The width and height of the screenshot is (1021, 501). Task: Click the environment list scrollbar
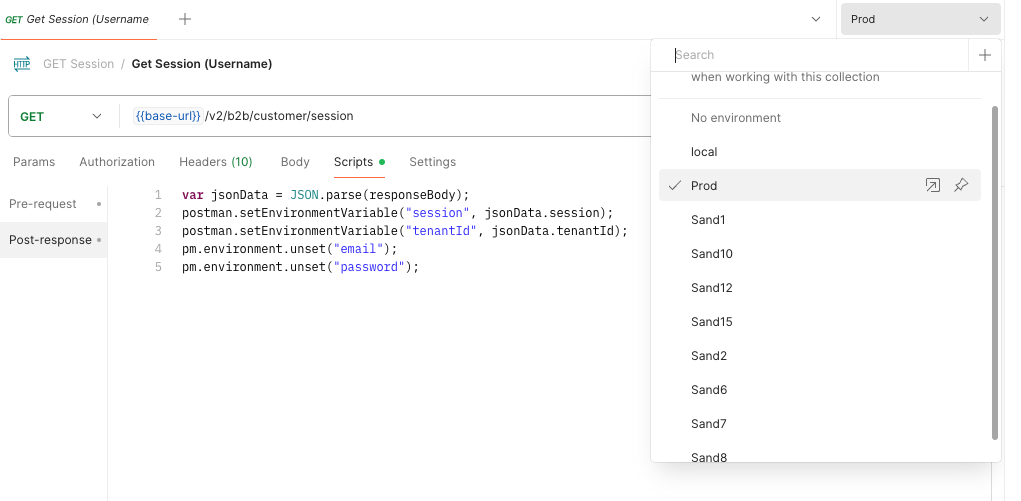pos(994,272)
